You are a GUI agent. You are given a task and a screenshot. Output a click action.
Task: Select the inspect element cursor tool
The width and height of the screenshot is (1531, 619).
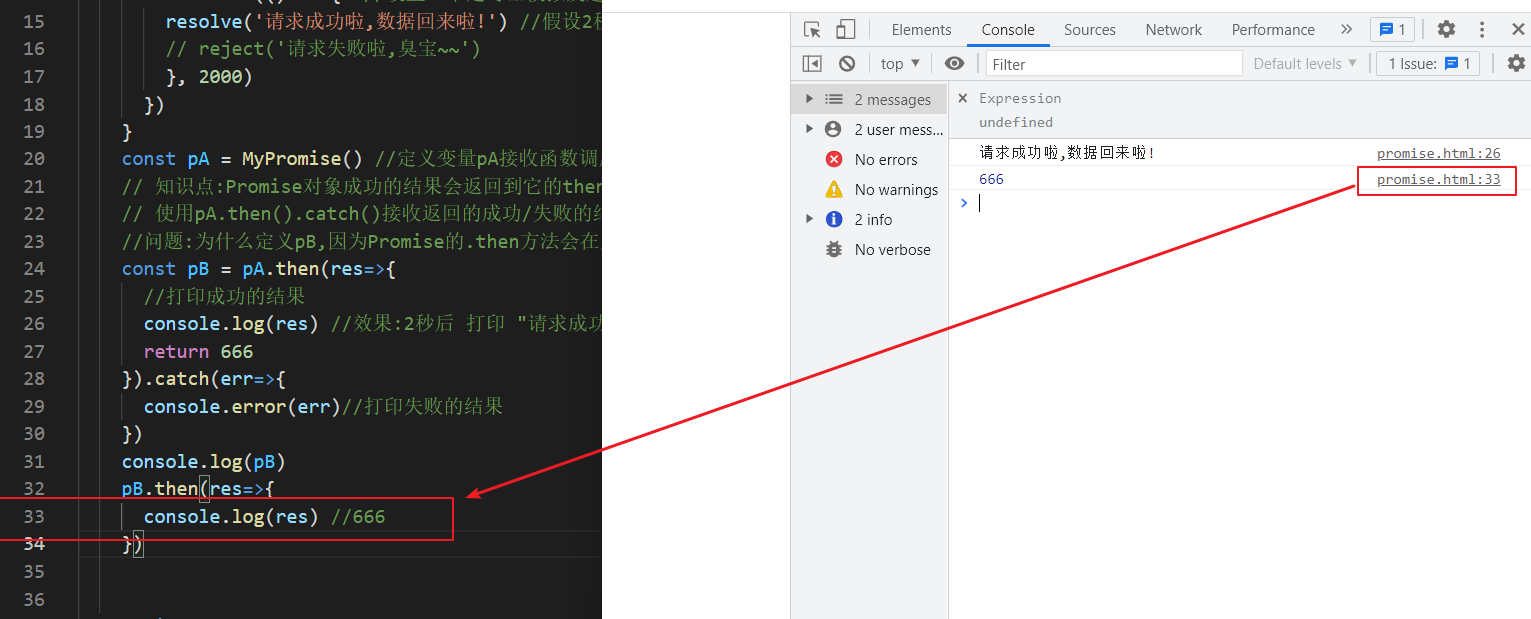pos(814,29)
